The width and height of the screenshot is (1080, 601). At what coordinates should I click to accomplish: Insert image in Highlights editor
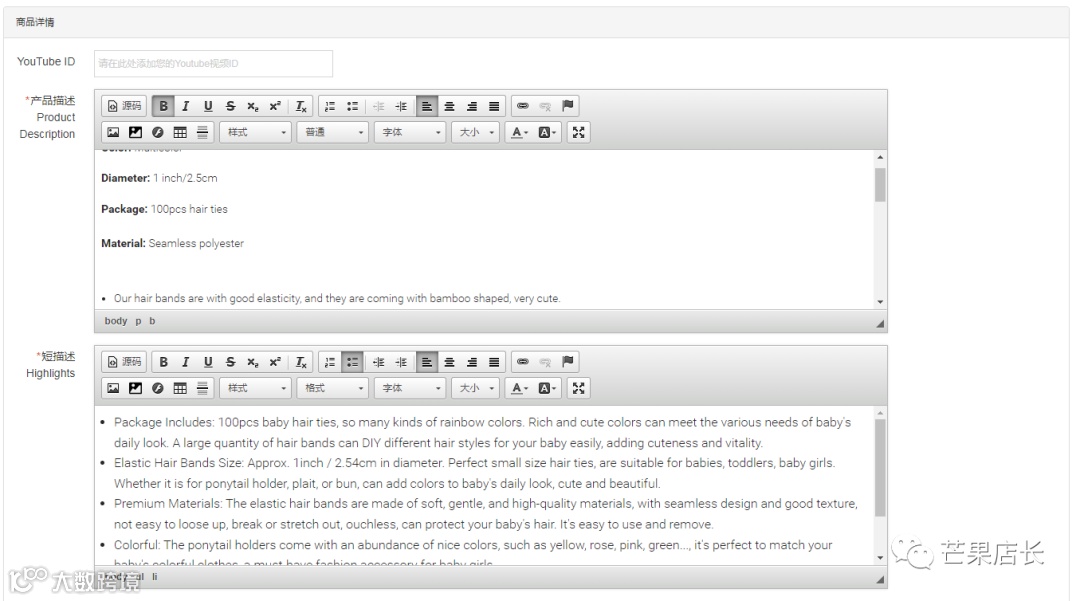(x=113, y=388)
